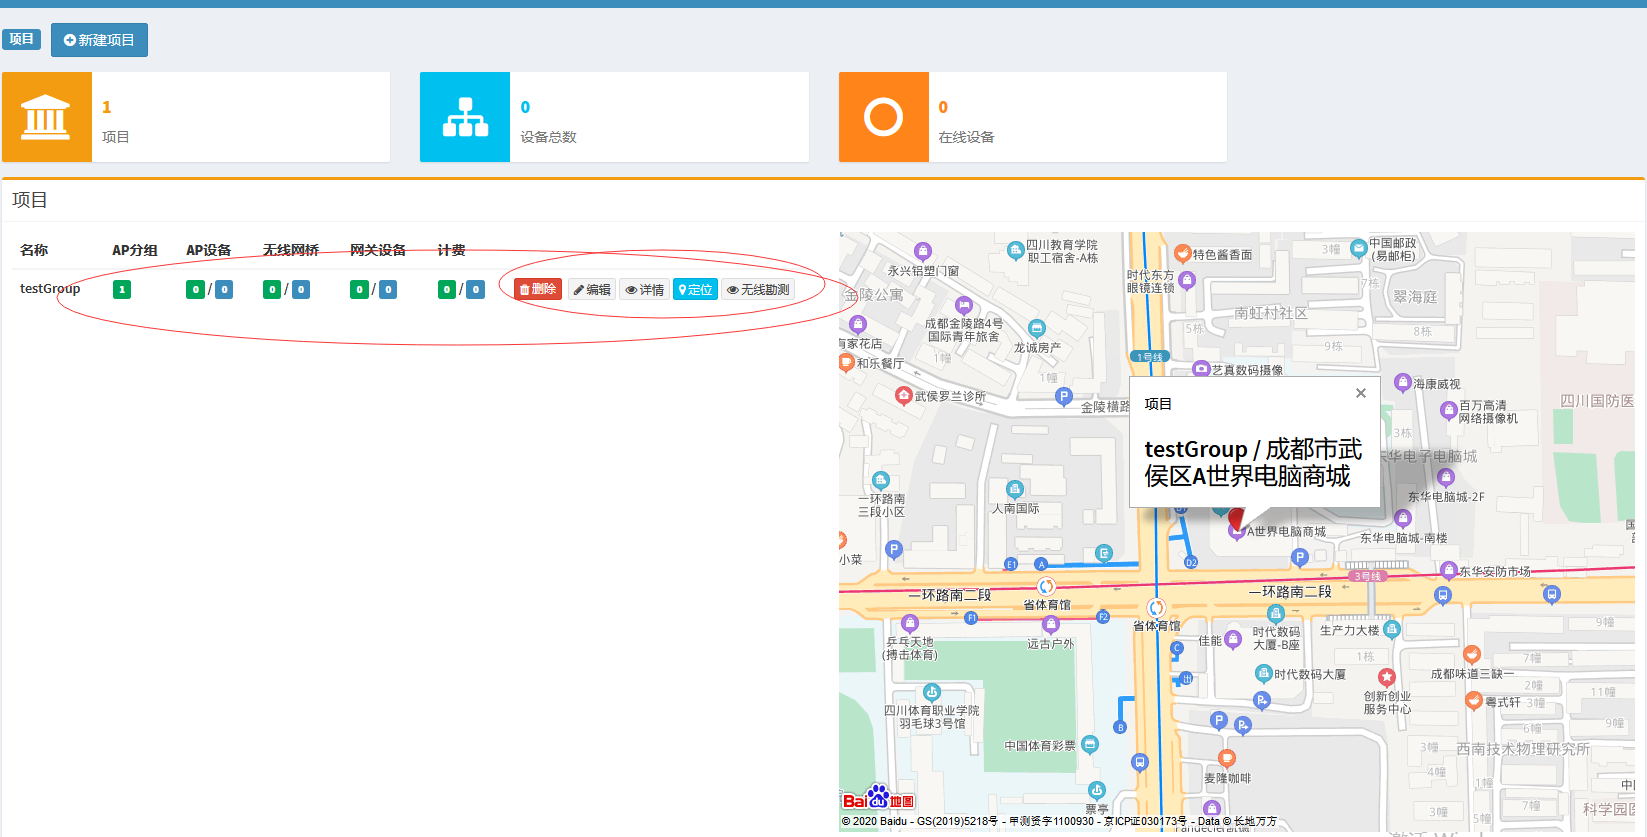1647x837 pixels.
Task: Click the orange building project icon tile
Action: pos(47,117)
